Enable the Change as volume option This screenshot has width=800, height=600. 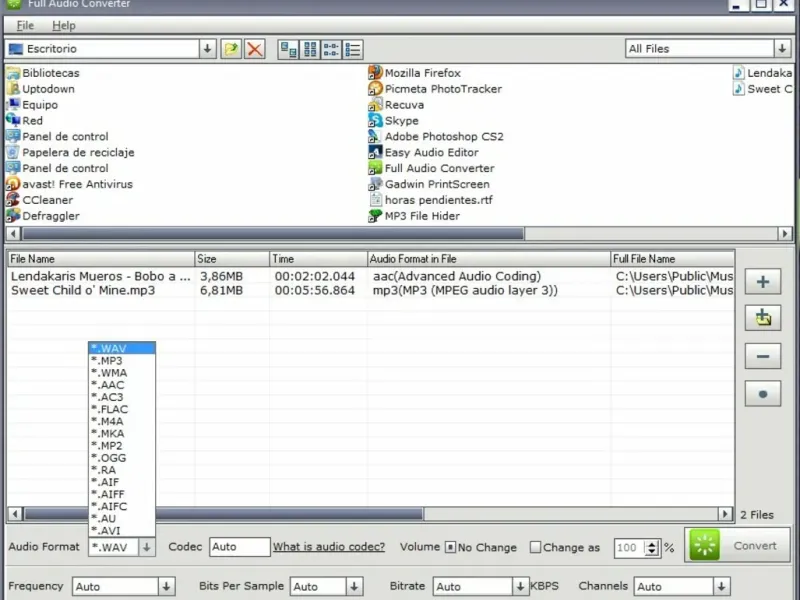(x=535, y=547)
